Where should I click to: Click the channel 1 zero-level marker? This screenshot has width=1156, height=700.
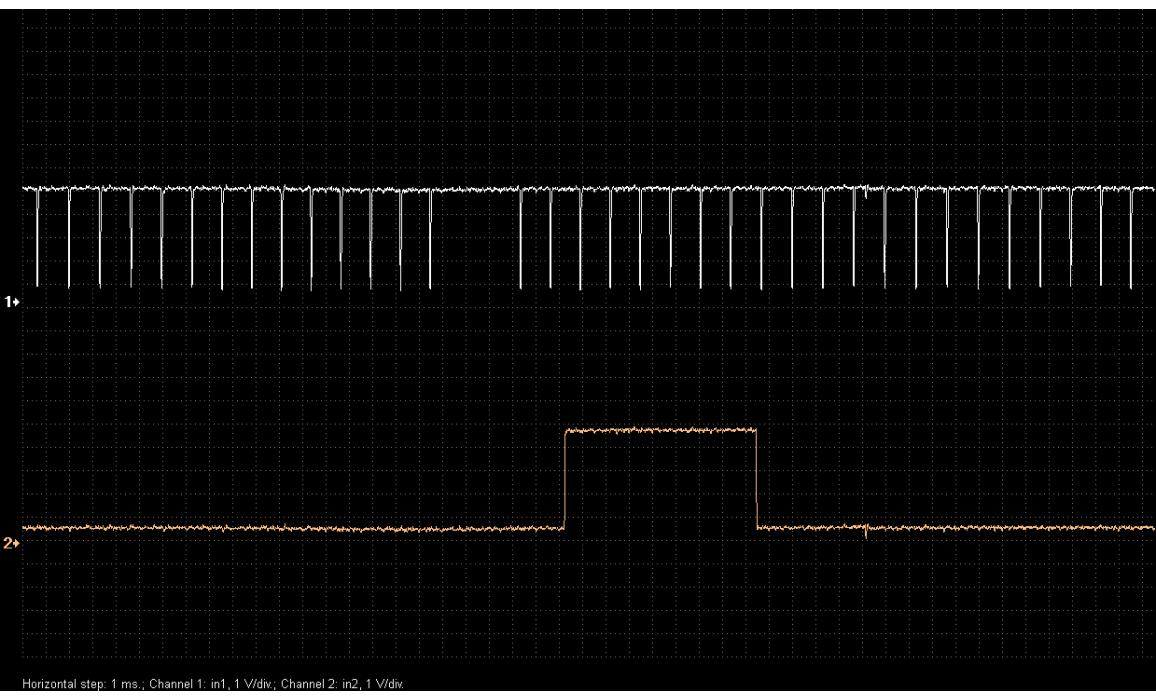pyautogui.click(x=11, y=300)
